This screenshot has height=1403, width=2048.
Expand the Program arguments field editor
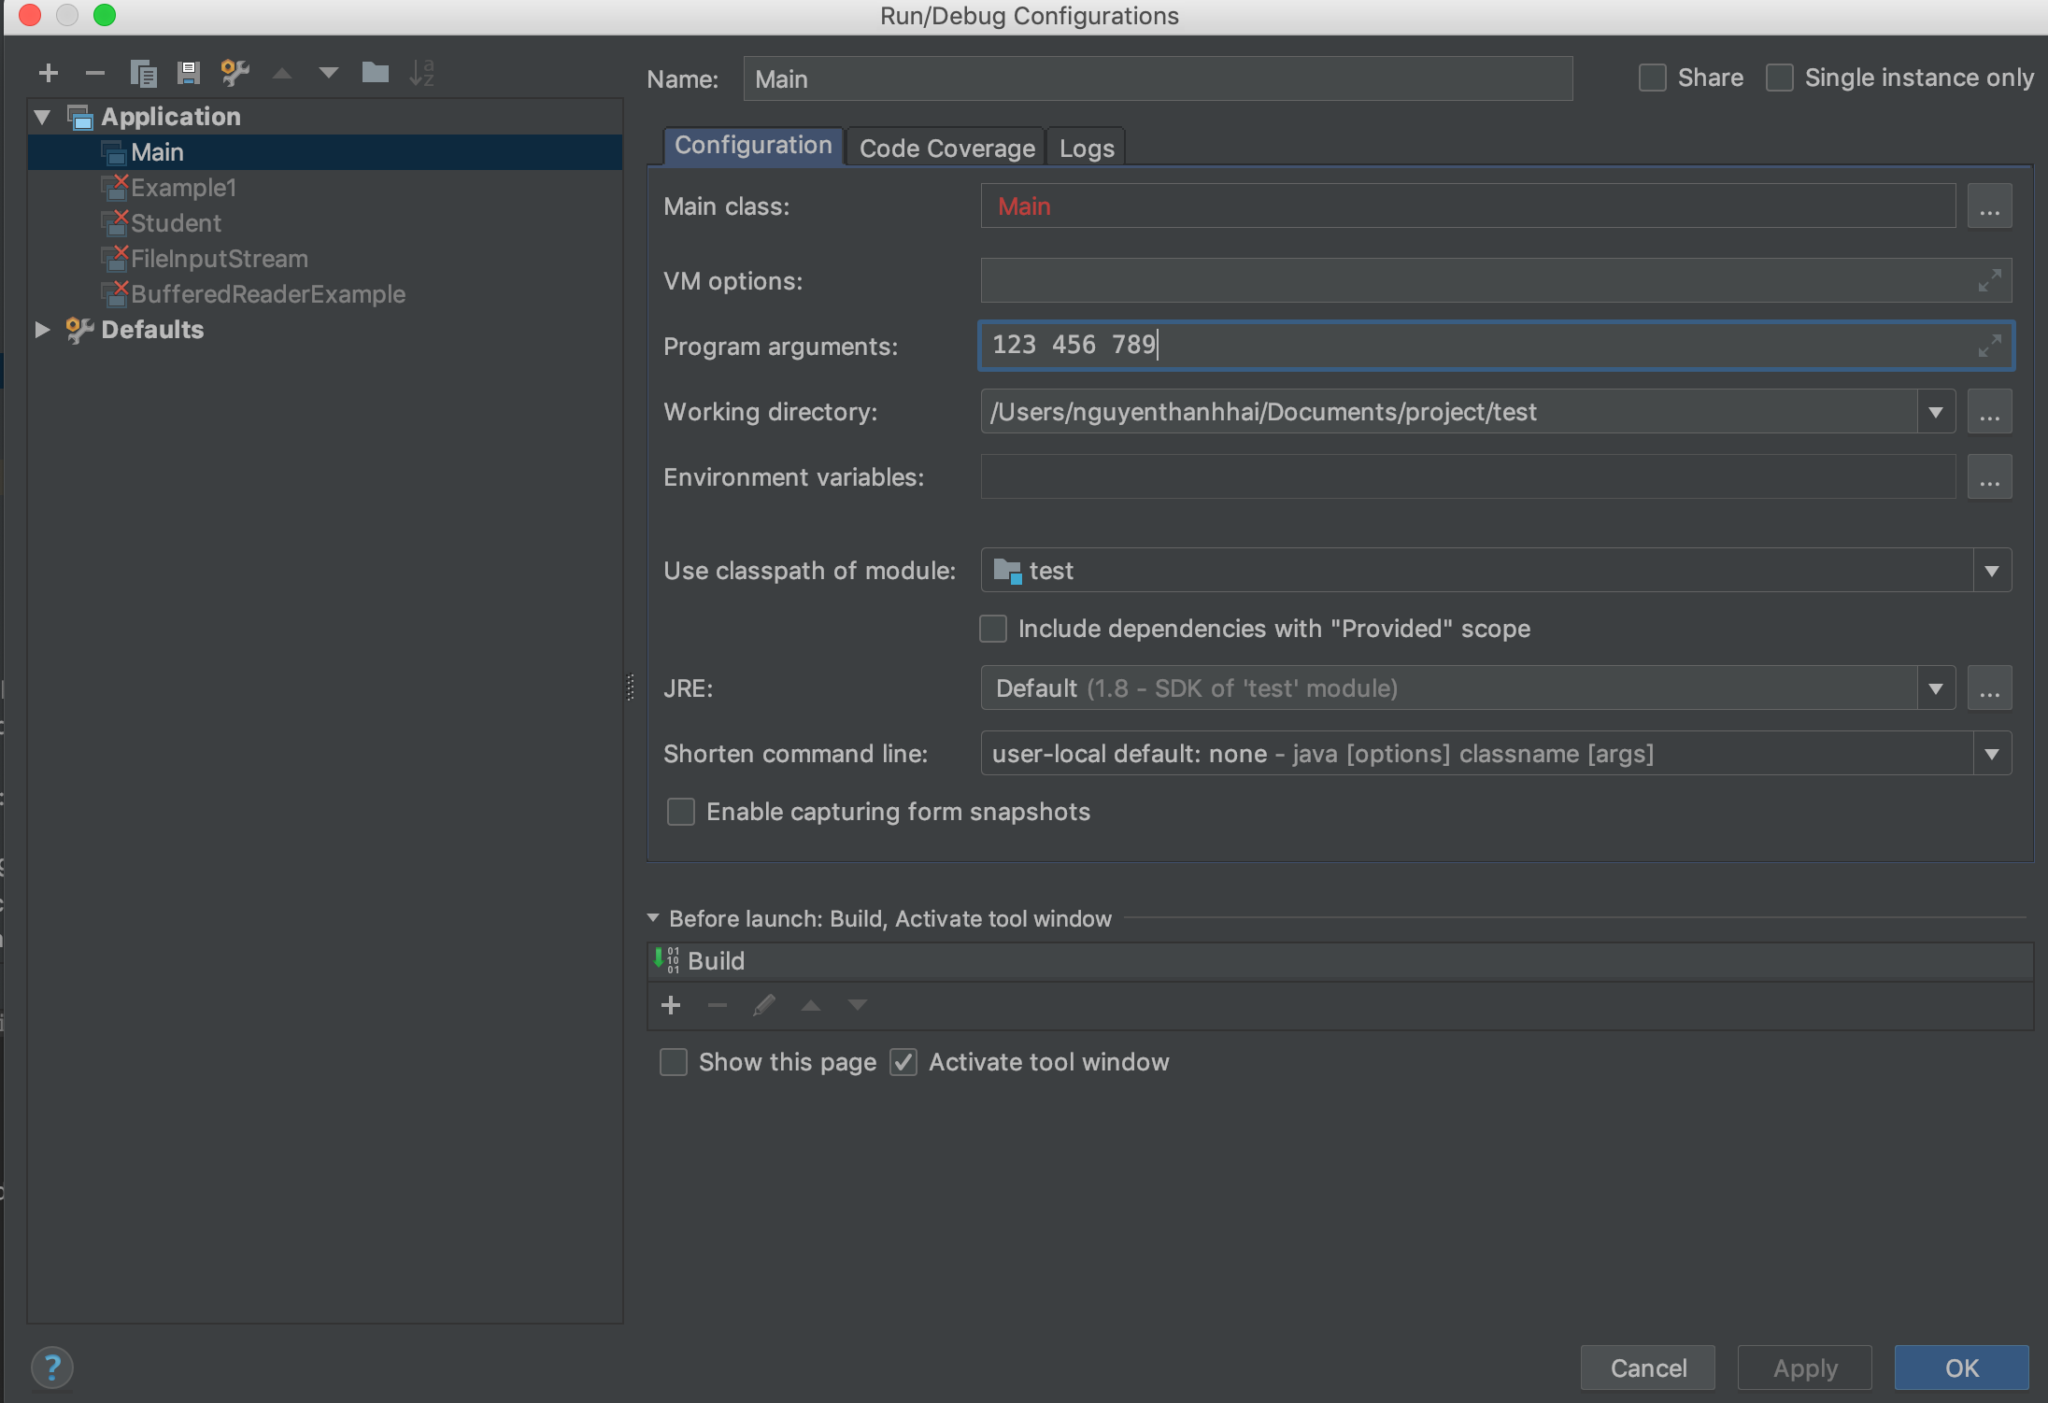coord(1989,346)
